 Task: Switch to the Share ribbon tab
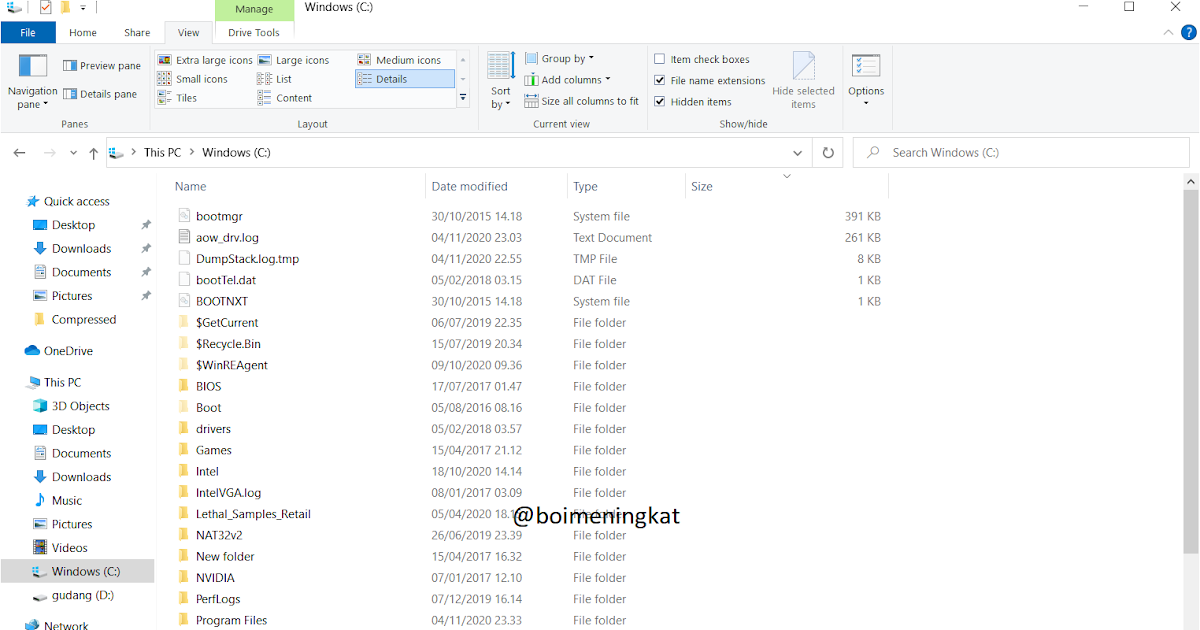[137, 33]
